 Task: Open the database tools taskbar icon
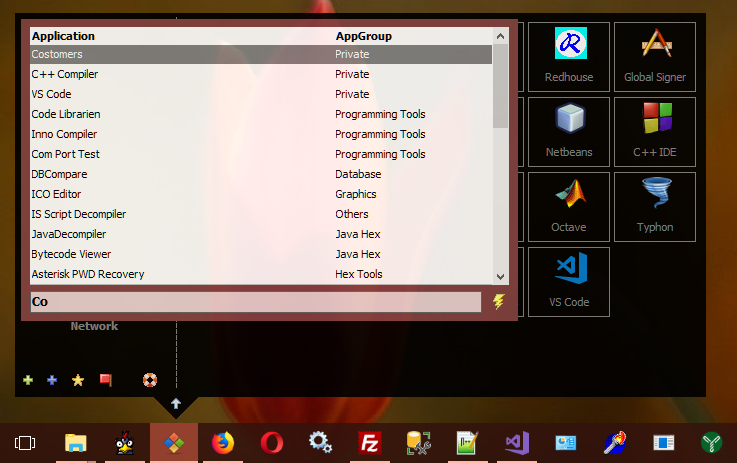click(x=418, y=443)
